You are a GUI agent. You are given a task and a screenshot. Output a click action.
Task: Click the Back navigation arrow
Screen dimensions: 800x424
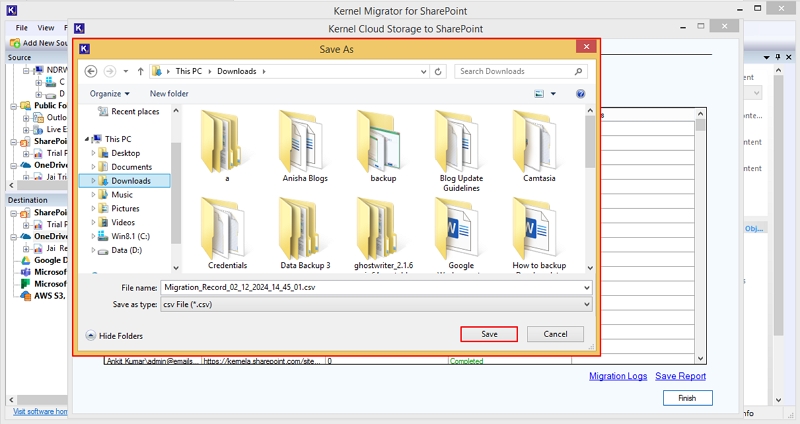[x=91, y=72]
